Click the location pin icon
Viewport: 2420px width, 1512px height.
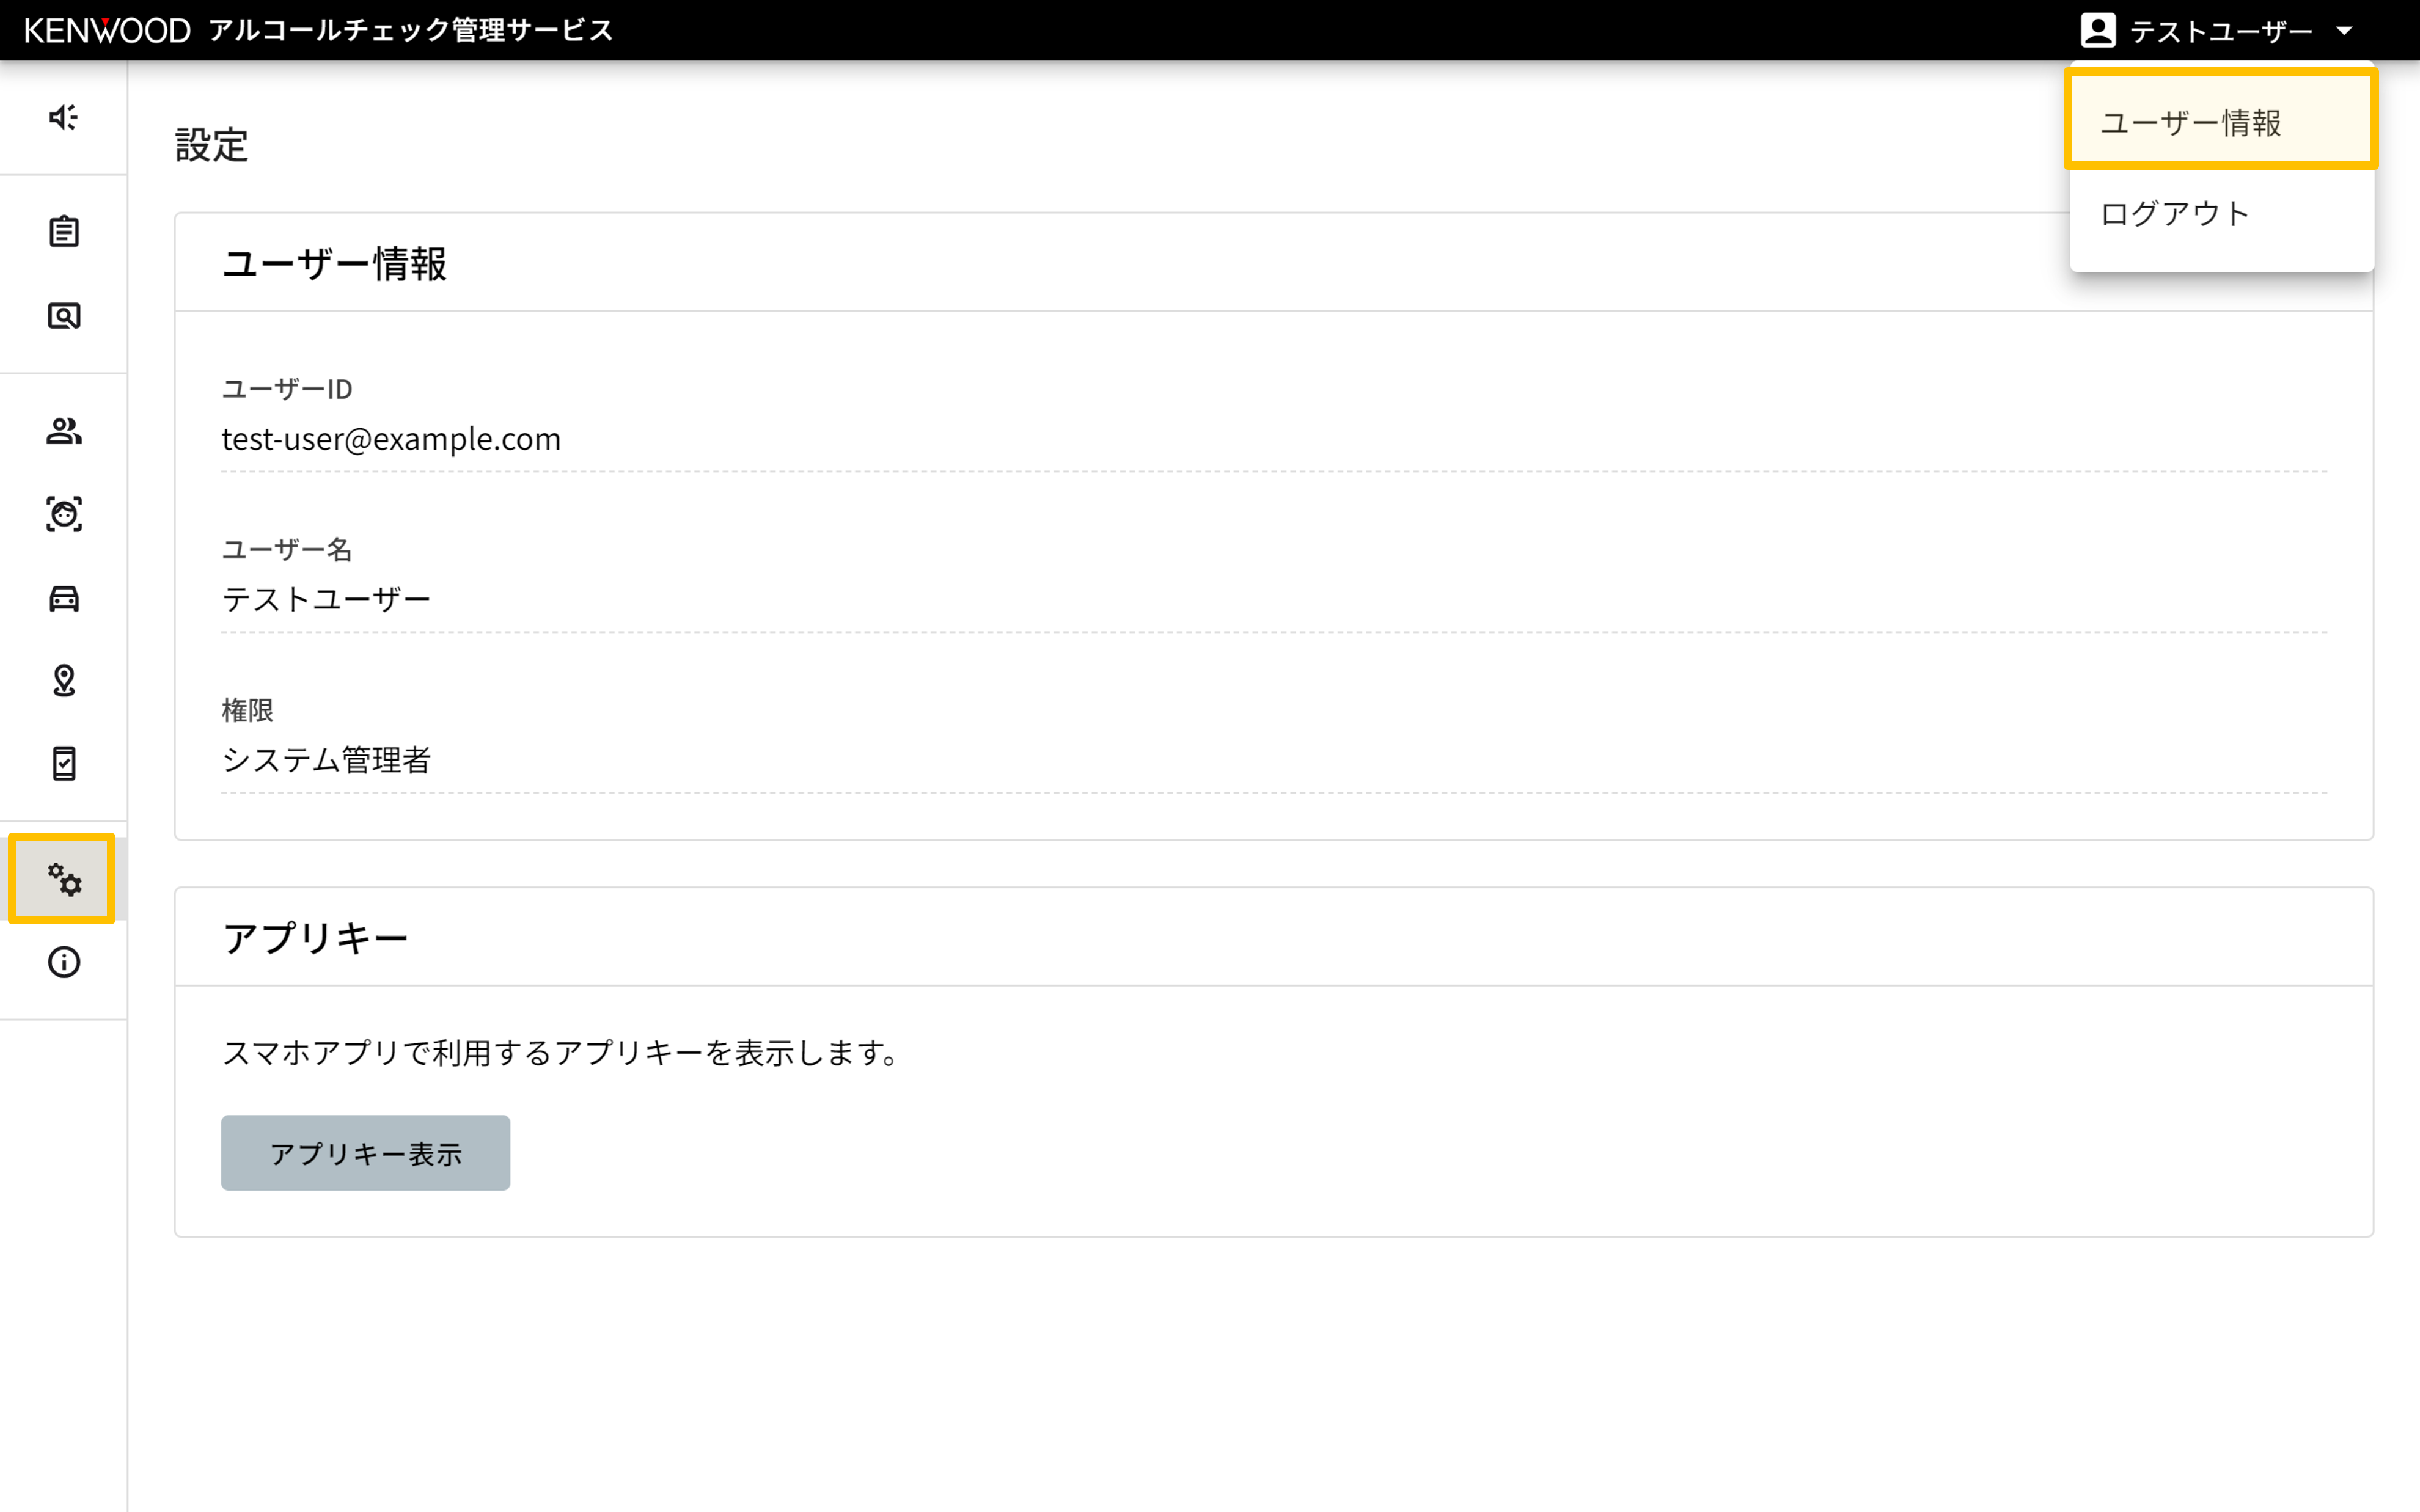tap(63, 681)
